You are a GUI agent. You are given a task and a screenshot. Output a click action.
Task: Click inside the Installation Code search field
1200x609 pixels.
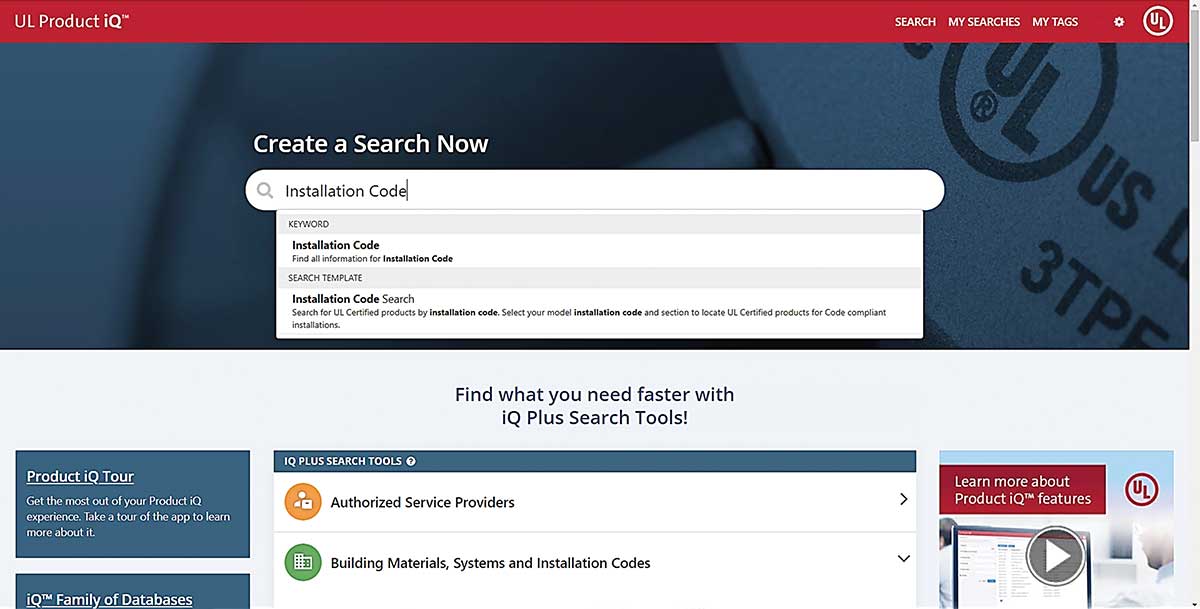coord(600,190)
